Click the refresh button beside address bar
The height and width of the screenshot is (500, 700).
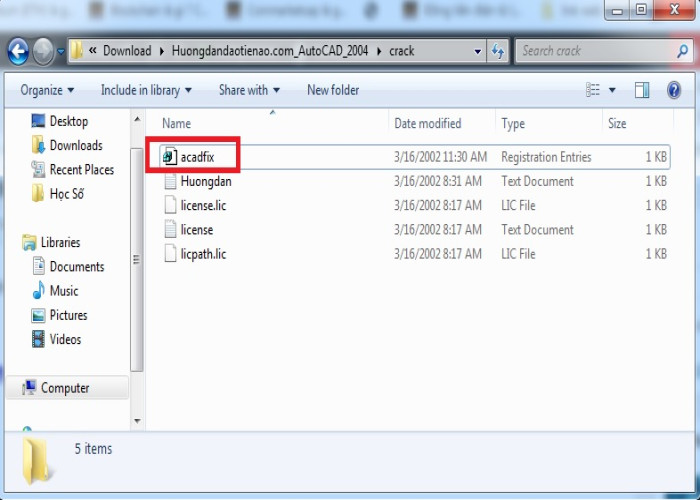pos(498,51)
